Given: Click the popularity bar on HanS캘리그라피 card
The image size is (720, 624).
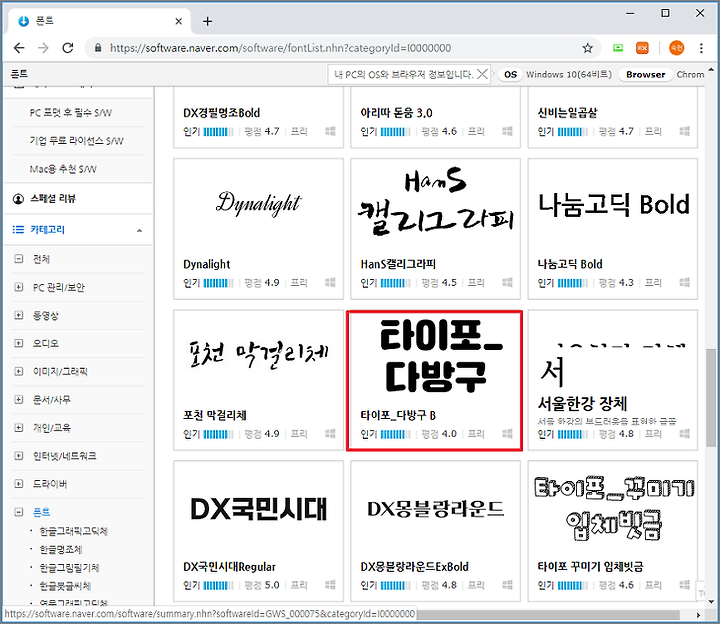Looking at the screenshot, I should [x=395, y=283].
